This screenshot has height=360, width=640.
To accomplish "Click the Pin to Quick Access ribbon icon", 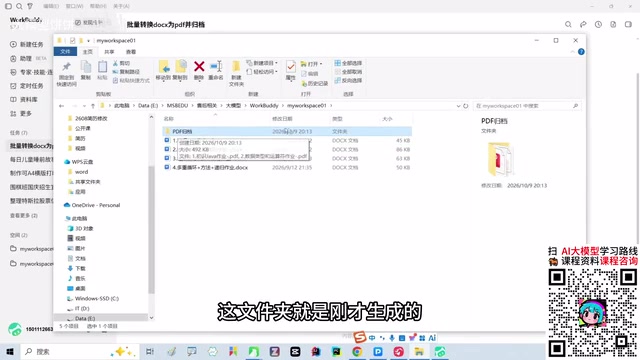I will tap(66, 73).
